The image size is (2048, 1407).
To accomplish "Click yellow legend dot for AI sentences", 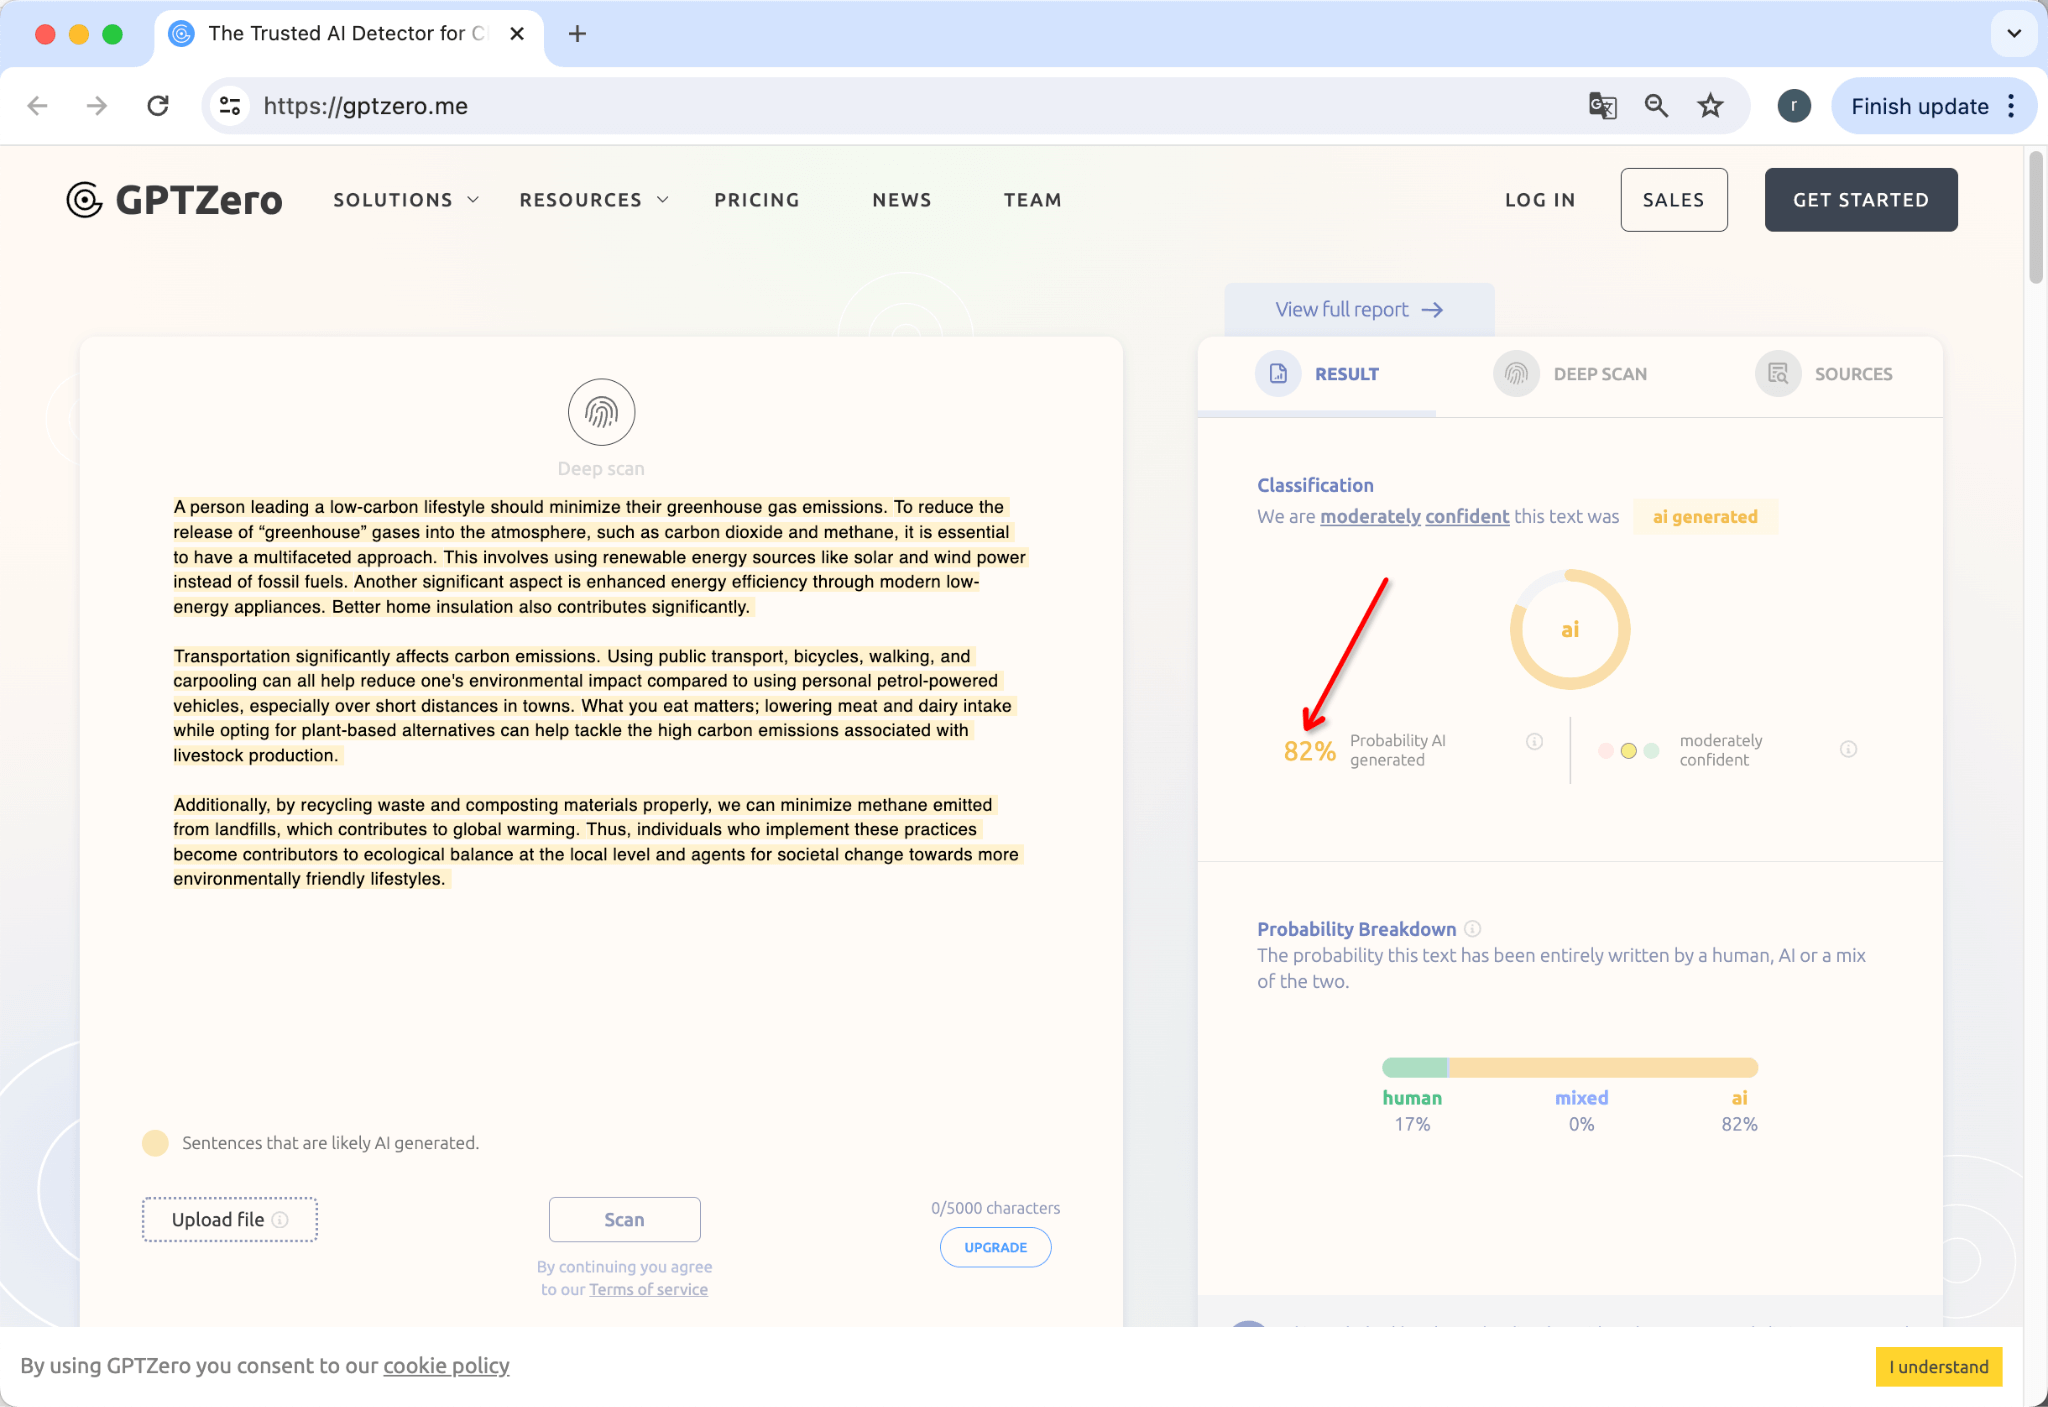I will coord(155,1143).
